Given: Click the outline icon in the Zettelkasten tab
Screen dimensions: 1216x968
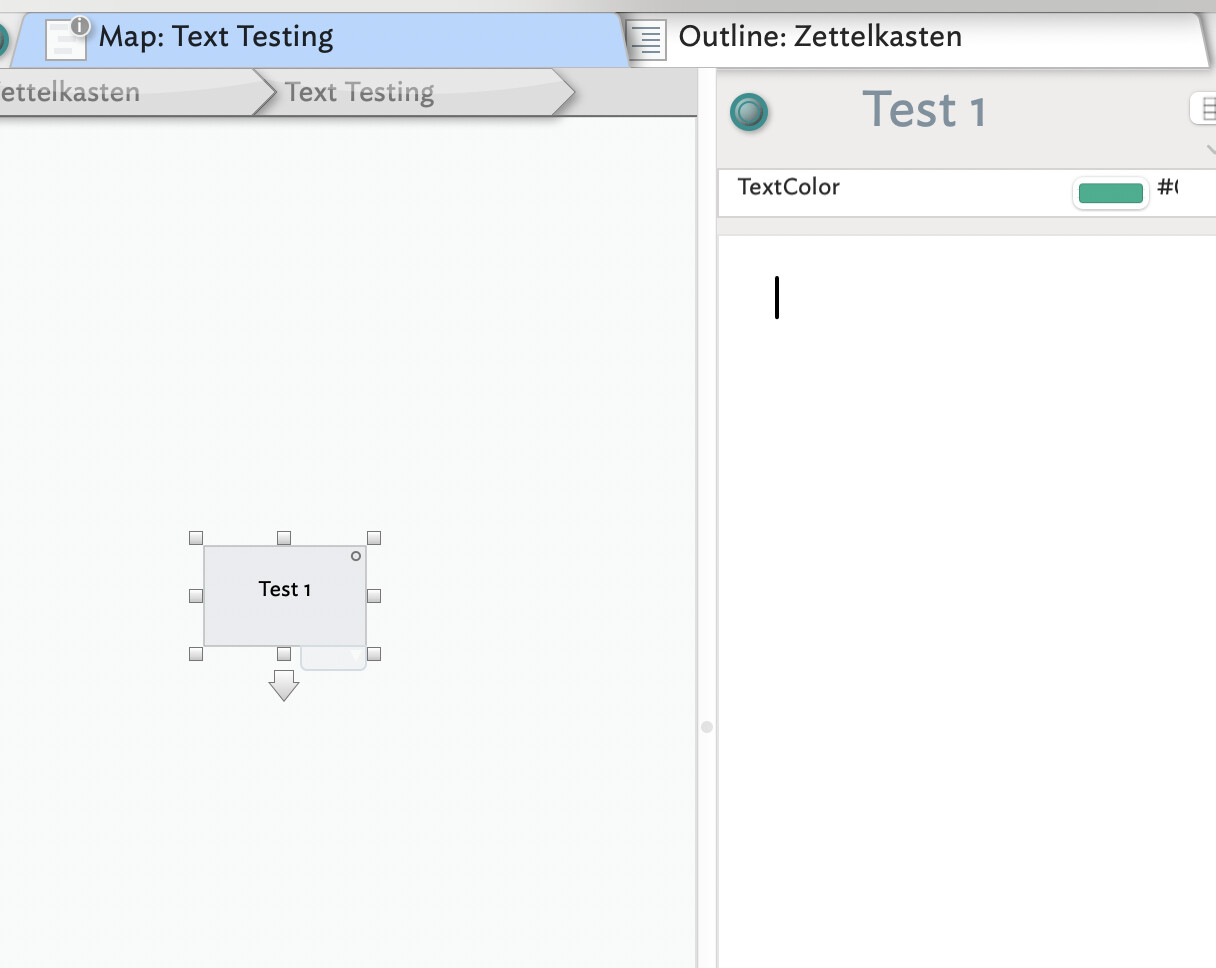Looking at the screenshot, I should pos(647,40).
